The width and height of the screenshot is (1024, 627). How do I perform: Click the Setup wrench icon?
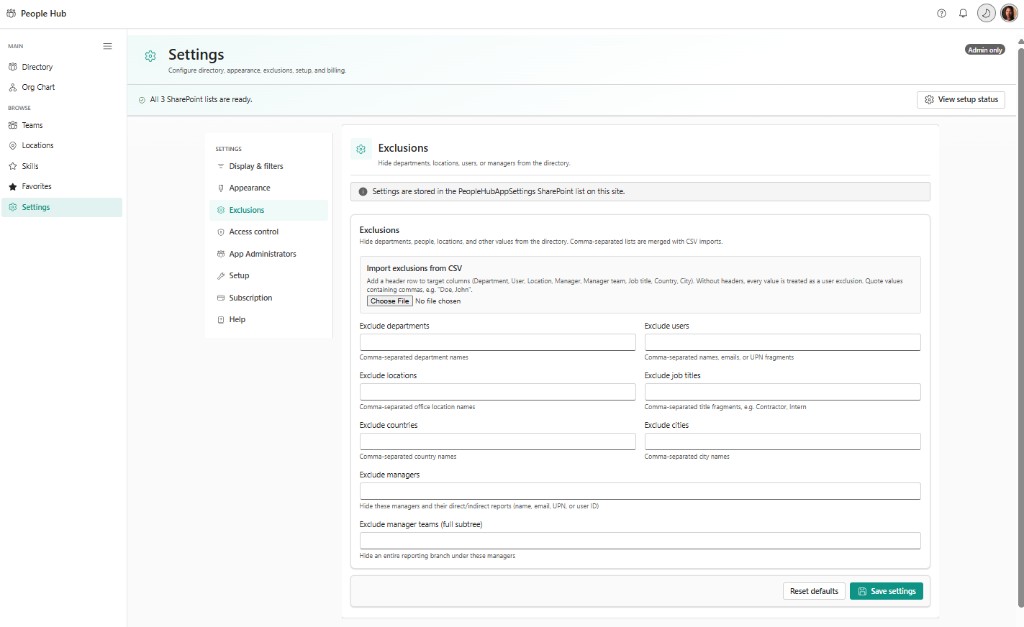221,276
